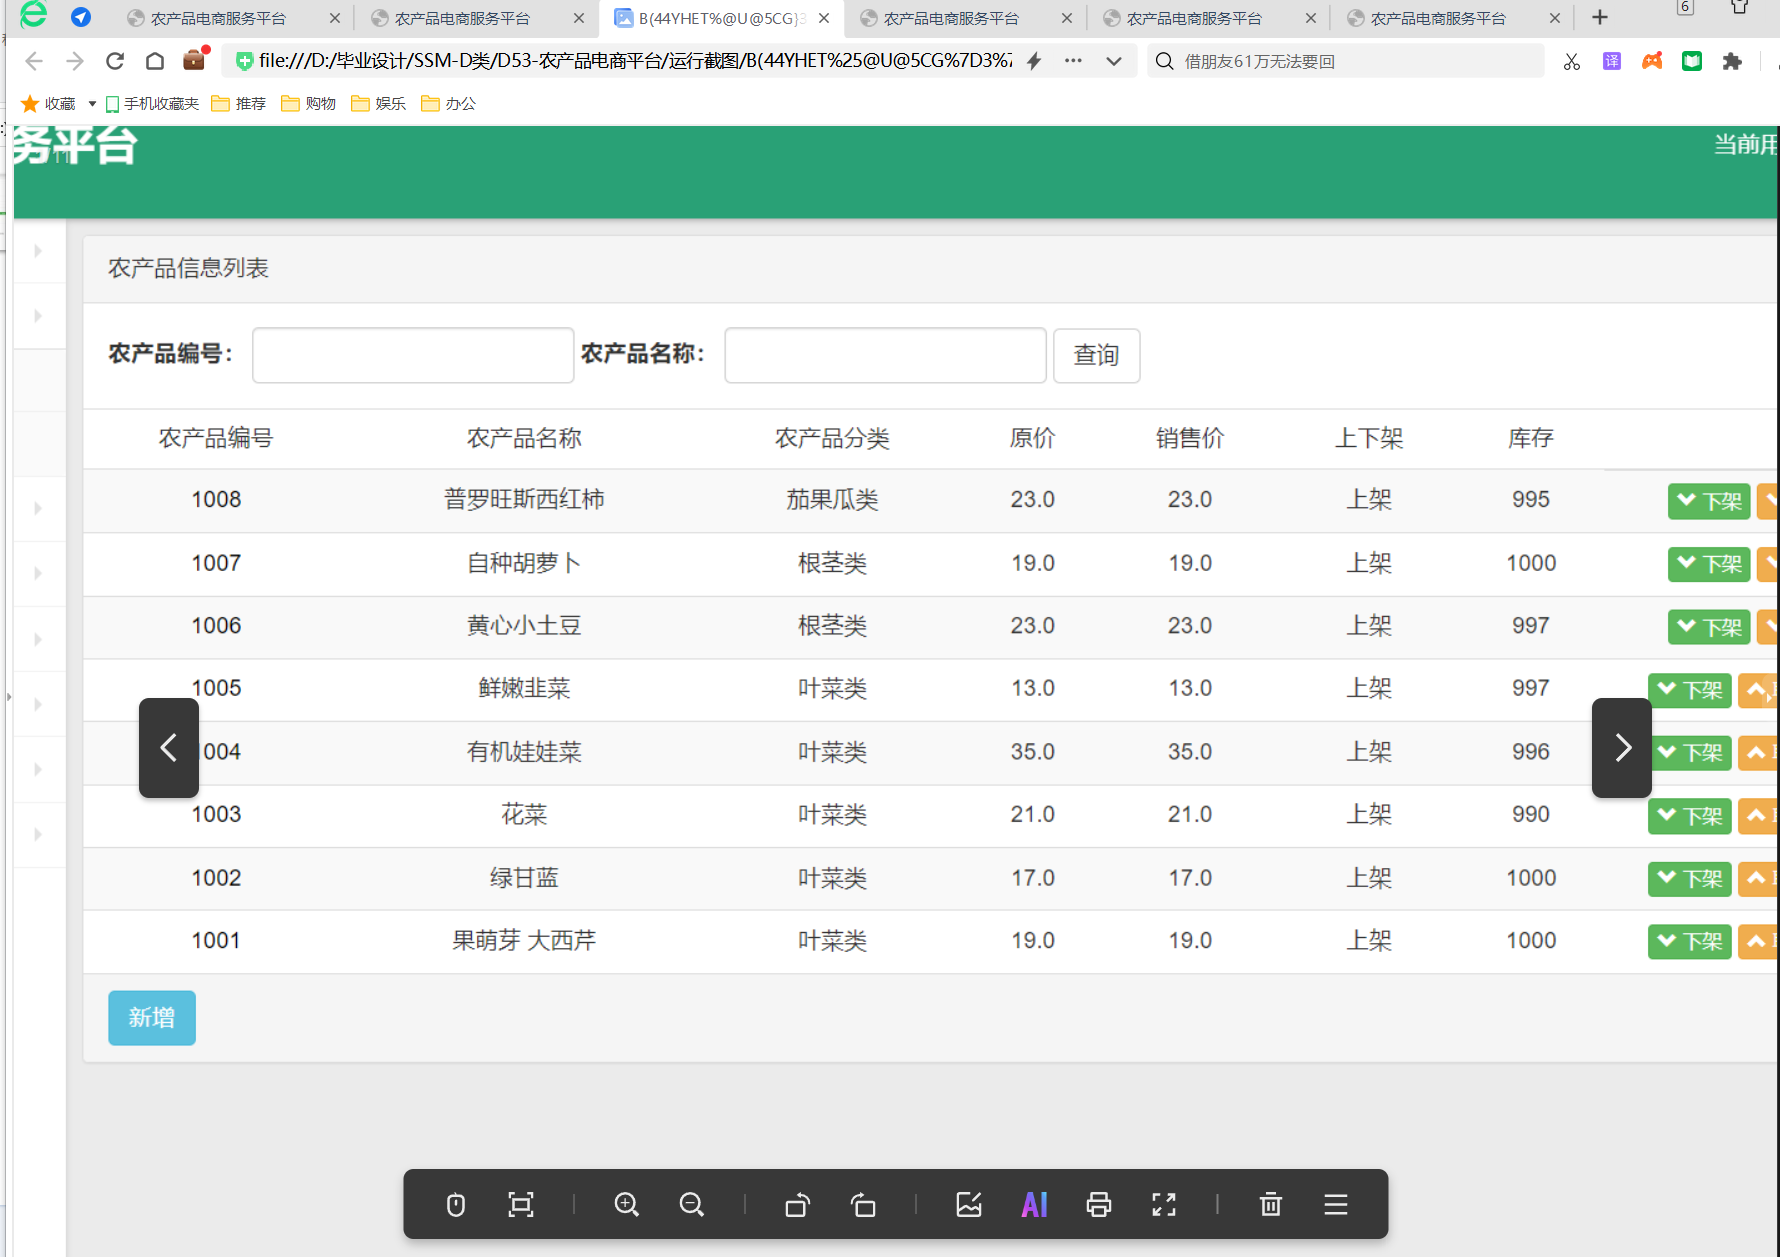The width and height of the screenshot is (1780, 1257).
Task: Click the purple translate extension icon
Action: coord(1612,61)
